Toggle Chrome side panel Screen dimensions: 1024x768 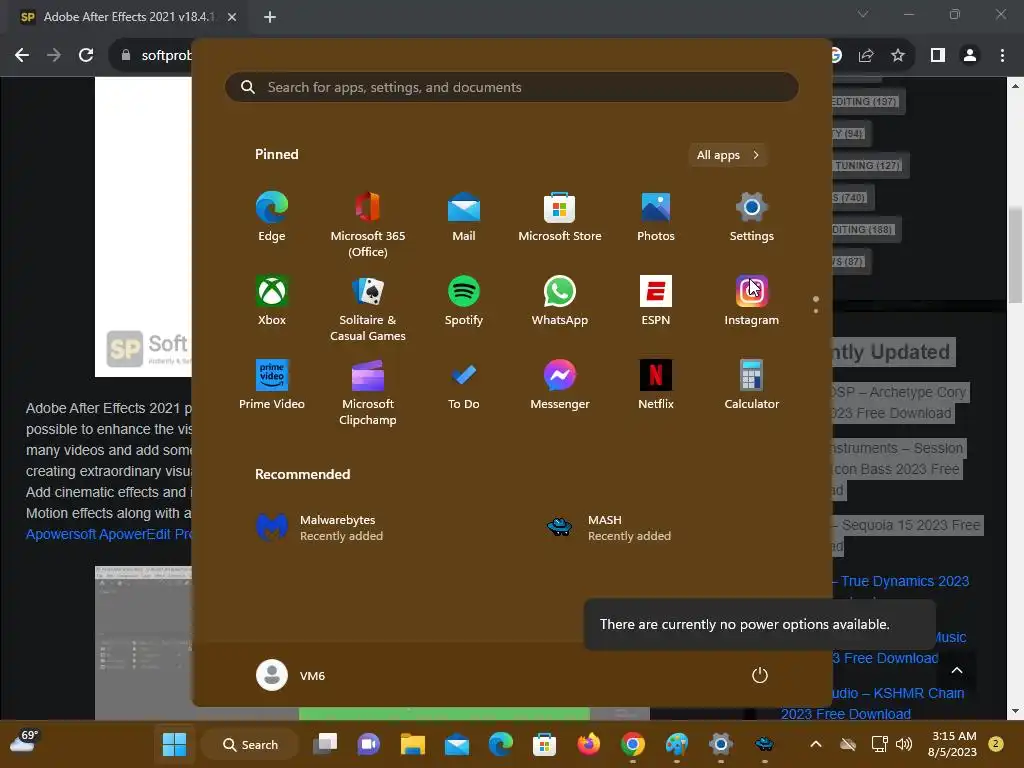938,56
